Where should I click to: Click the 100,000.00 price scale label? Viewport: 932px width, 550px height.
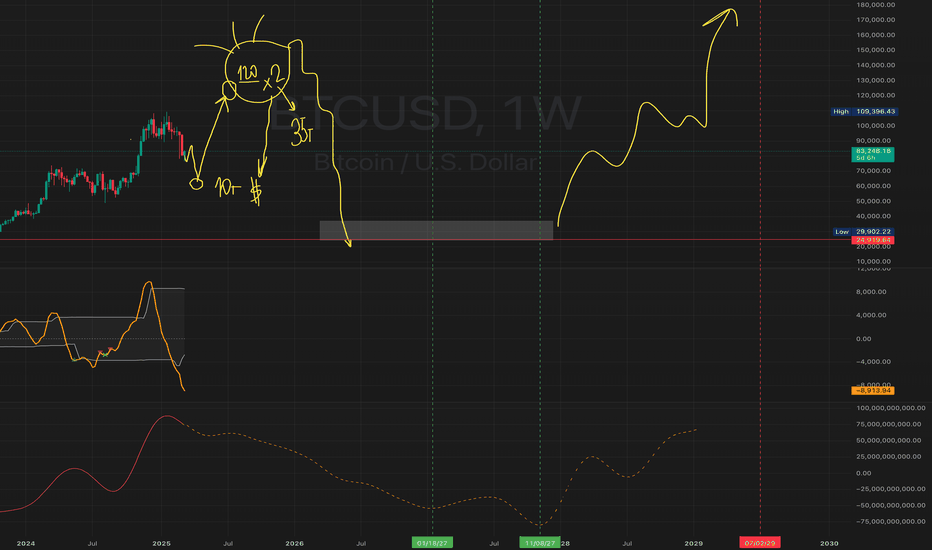point(876,125)
